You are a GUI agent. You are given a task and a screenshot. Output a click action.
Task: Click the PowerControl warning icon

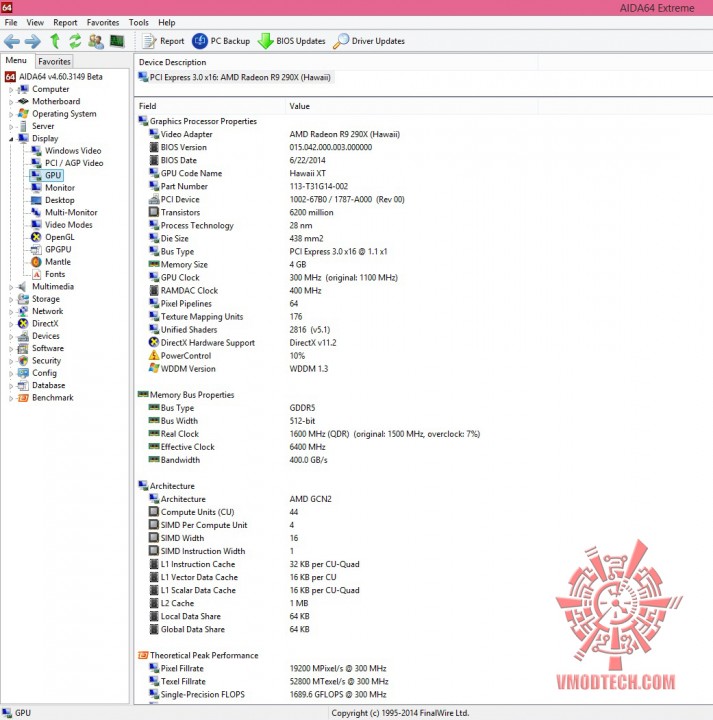(x=154, y=355)
